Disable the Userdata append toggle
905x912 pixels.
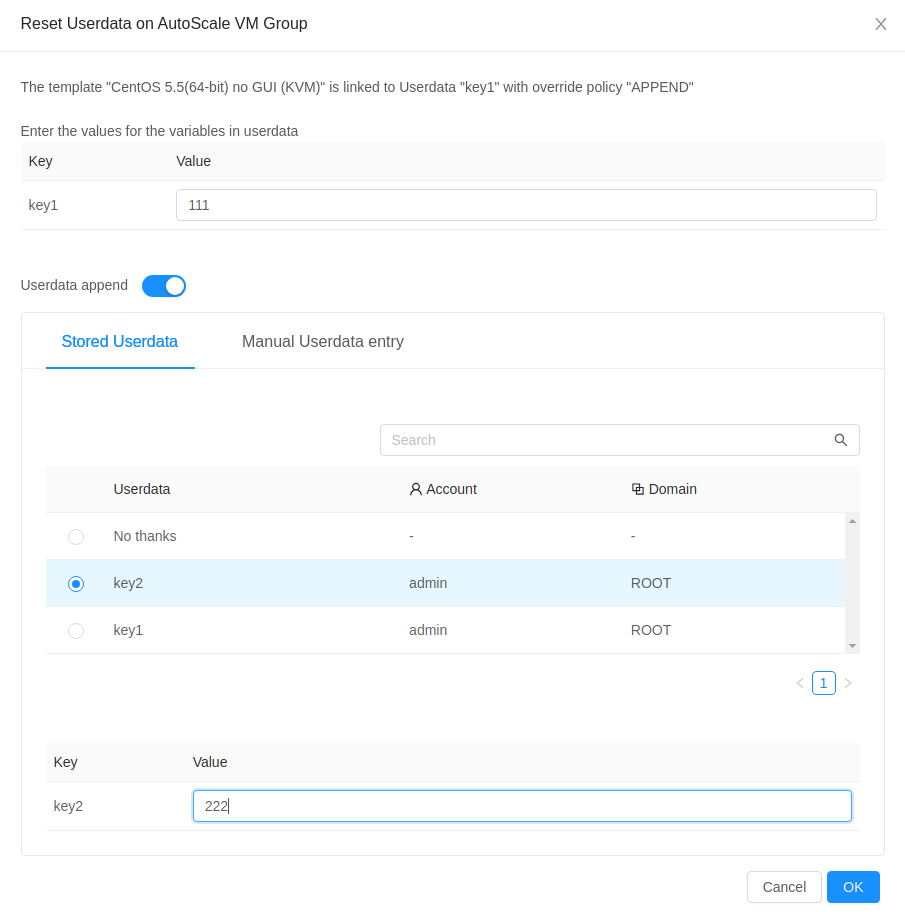pos(163,286)
